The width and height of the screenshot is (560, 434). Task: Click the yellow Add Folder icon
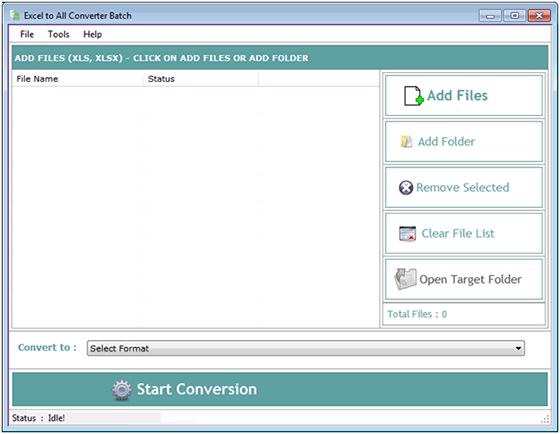pos(406,142)
